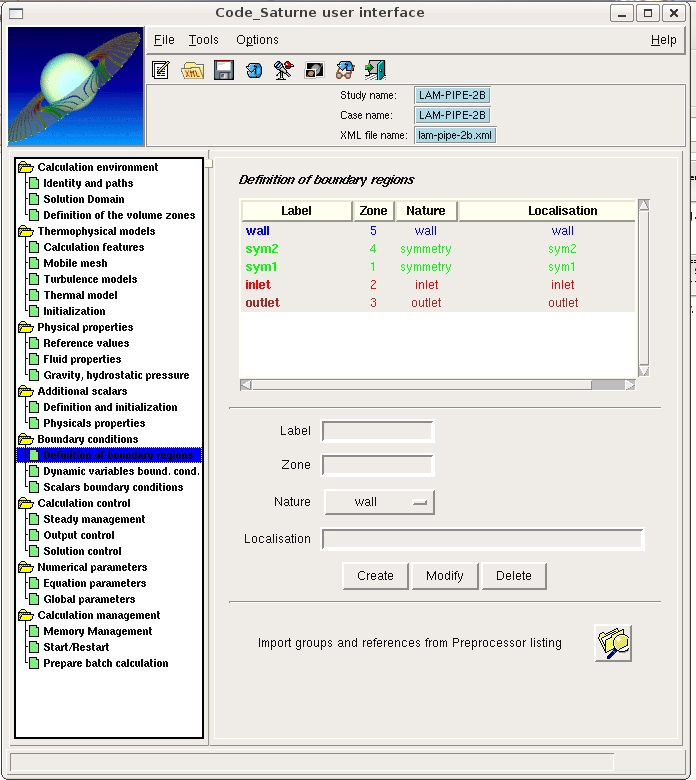The width and height of the screenshot is (696, 780).
Task: Collapse the Calculation management folder
Action: click(x=25, y=615)
